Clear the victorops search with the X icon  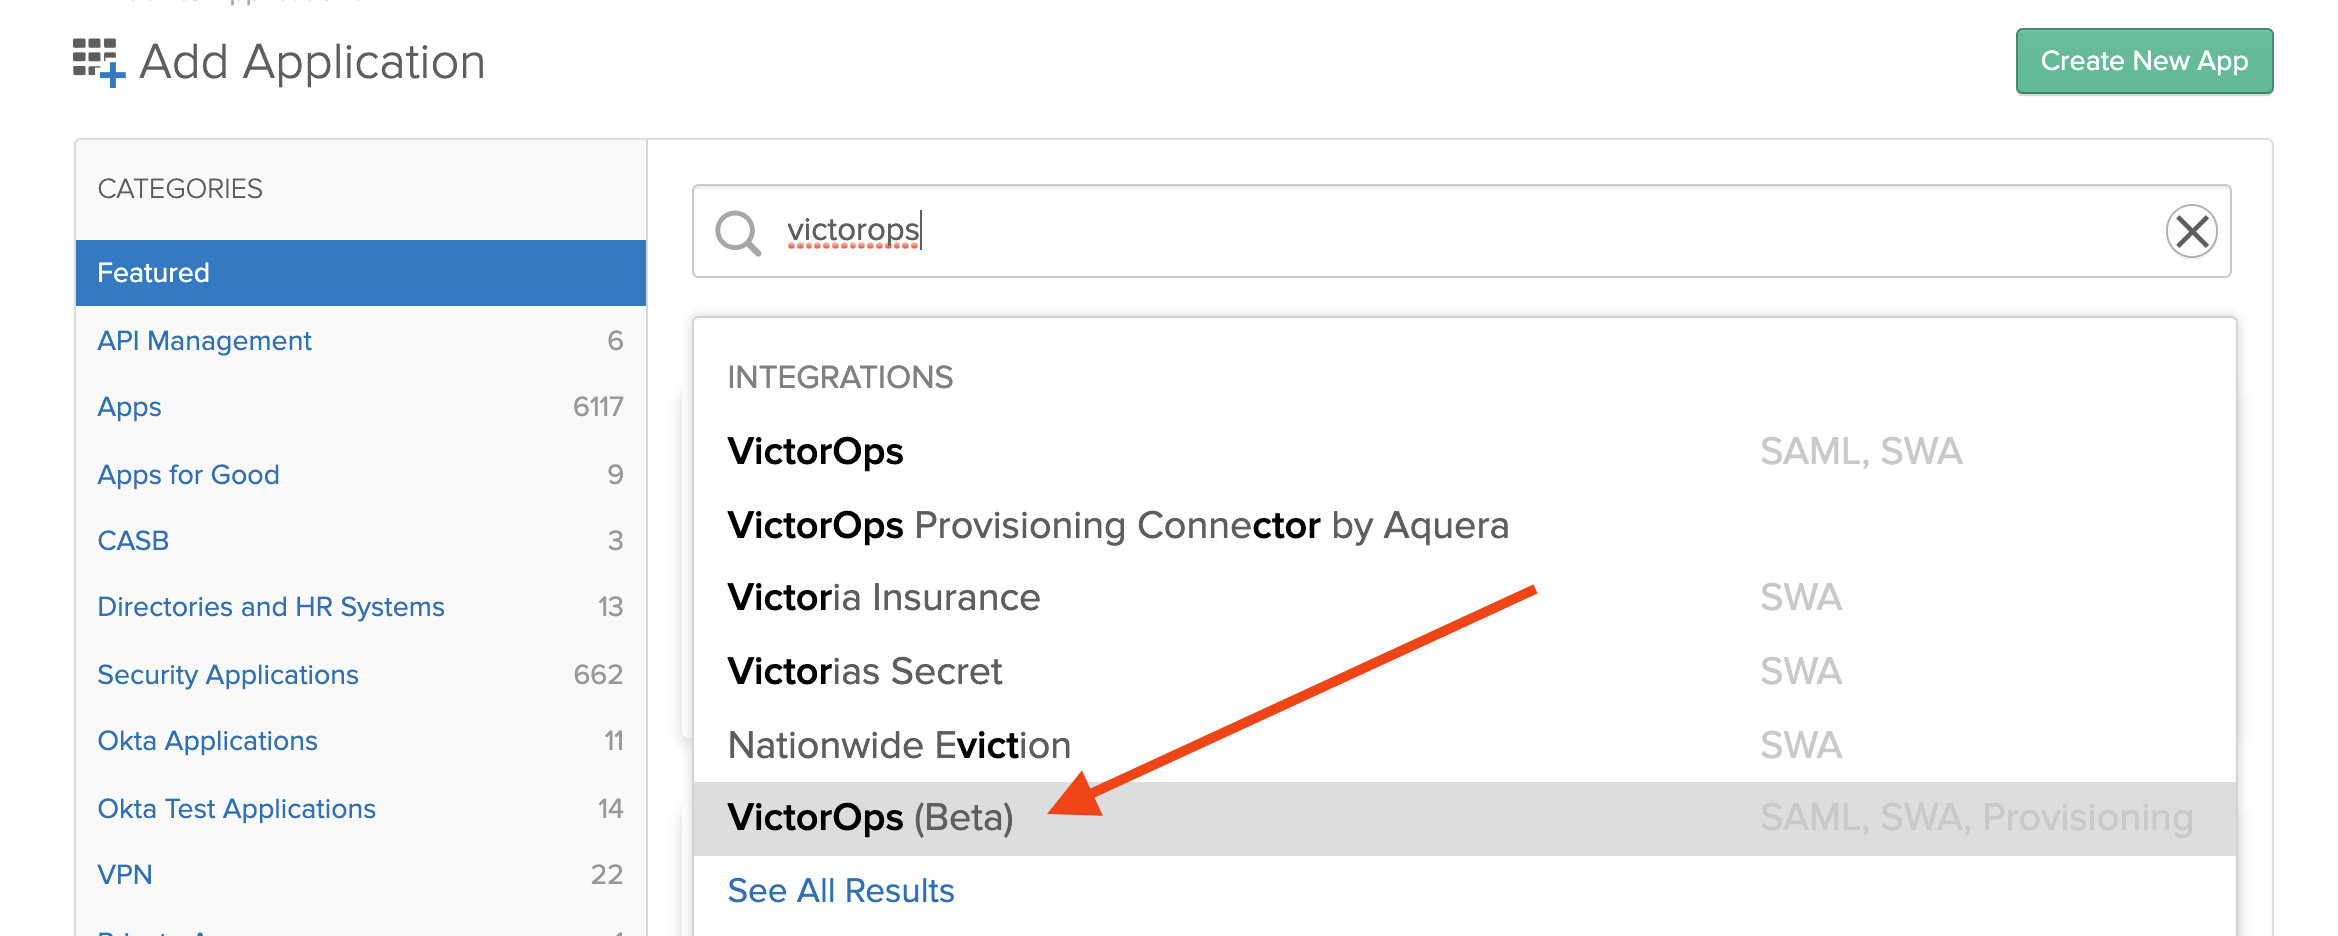click(x=2191, y=231)
